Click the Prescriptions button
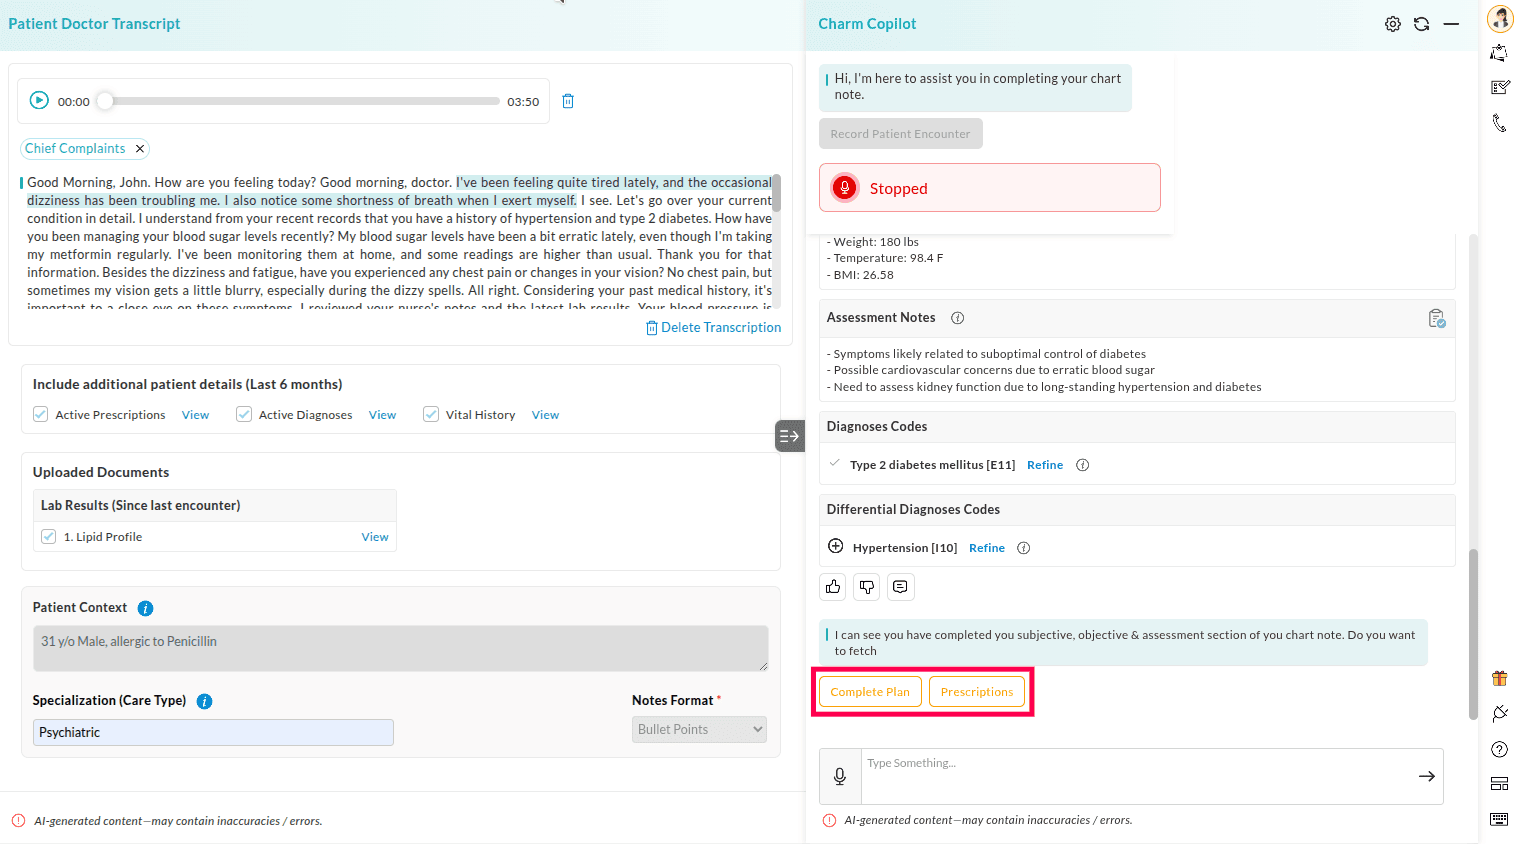 tap(977, 692)
